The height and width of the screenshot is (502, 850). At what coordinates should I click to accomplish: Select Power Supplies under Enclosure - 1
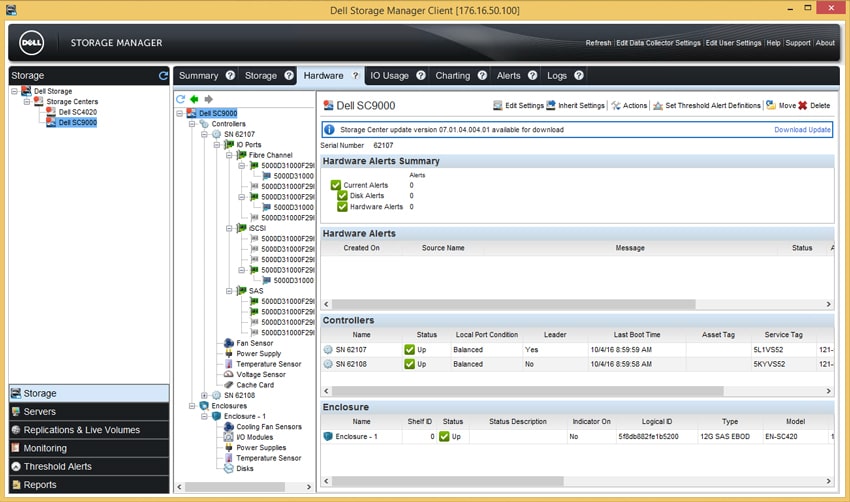(x=261, y=448)
